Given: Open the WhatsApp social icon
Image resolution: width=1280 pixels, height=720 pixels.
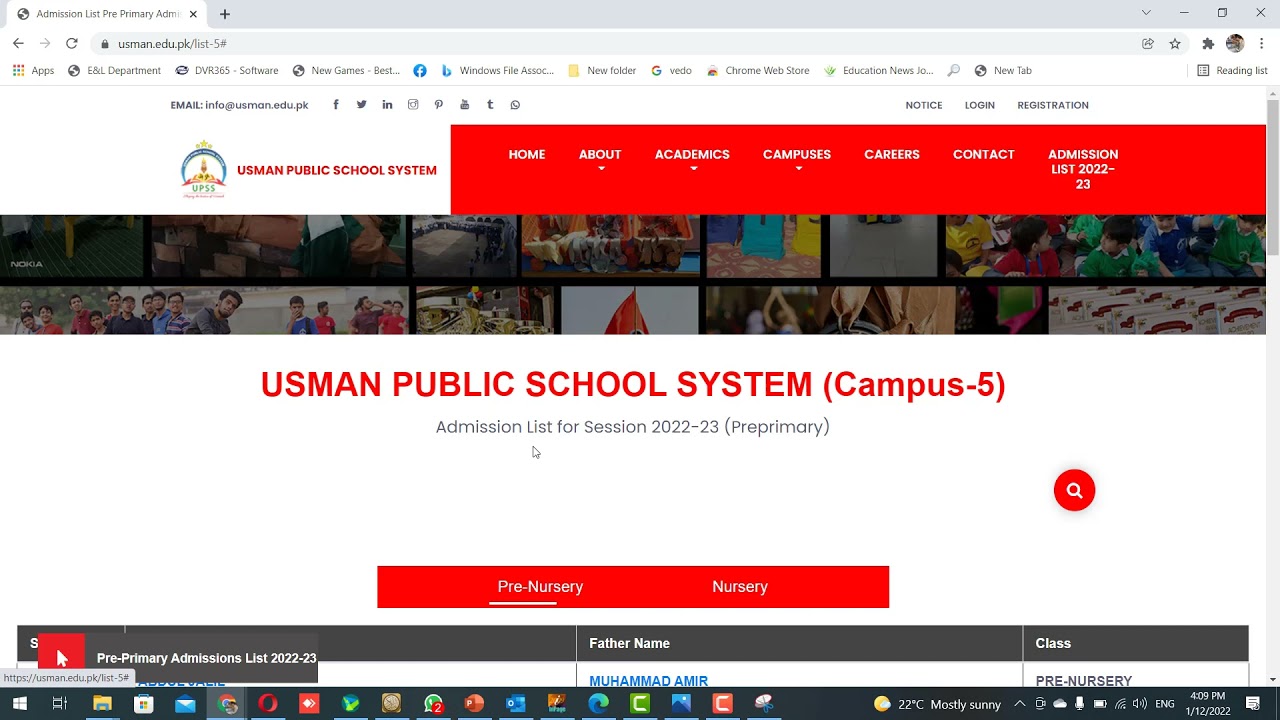Looking at the screenshot, I should 515,105.
